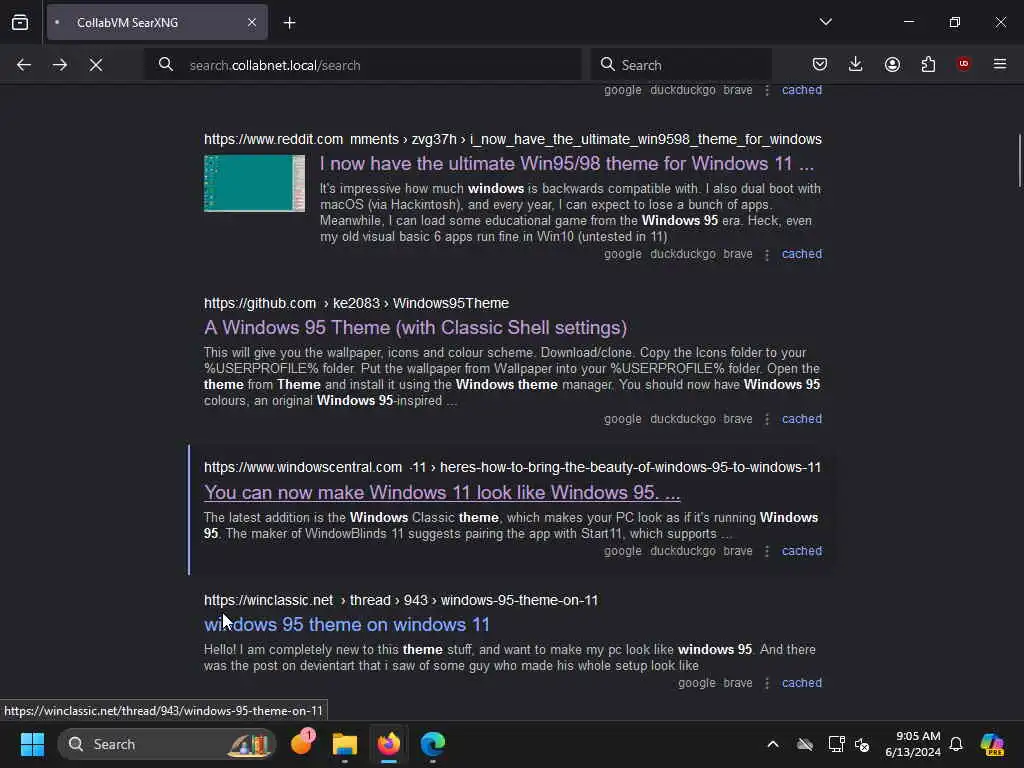Viewport: 1024px width, 768px height.
Task: Open the Downloads panel
Action: point(856,64)
